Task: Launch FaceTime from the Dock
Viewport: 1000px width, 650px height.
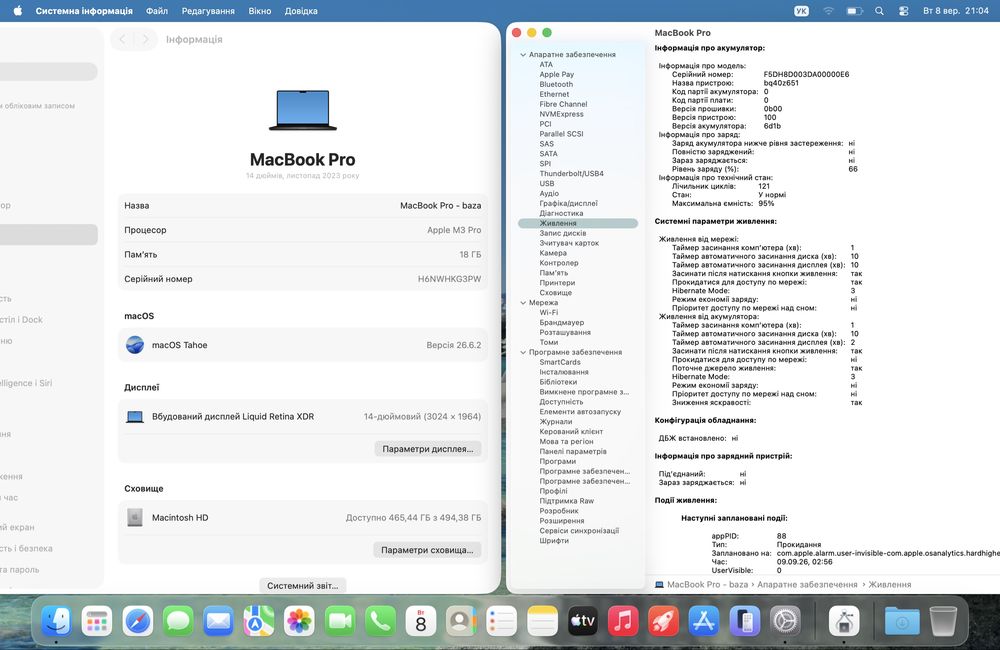Action: tap(340, 621)
